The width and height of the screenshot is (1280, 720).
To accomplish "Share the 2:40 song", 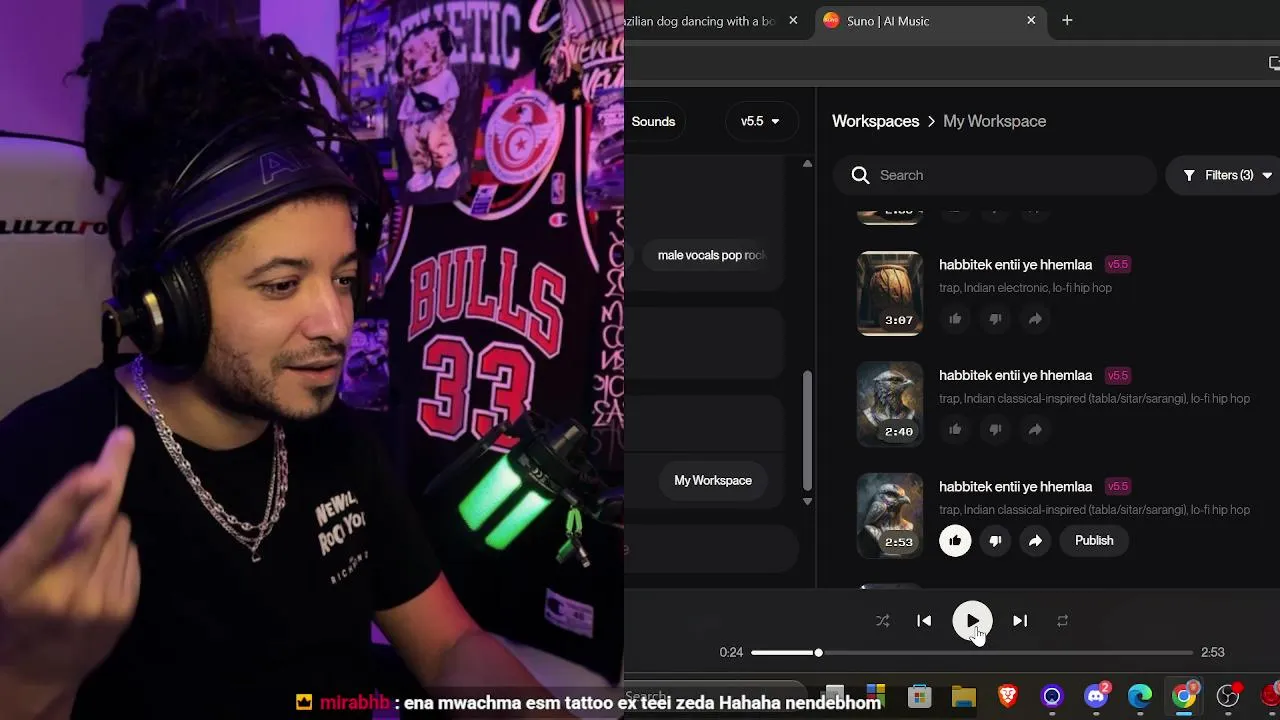I will [1035, 430].
